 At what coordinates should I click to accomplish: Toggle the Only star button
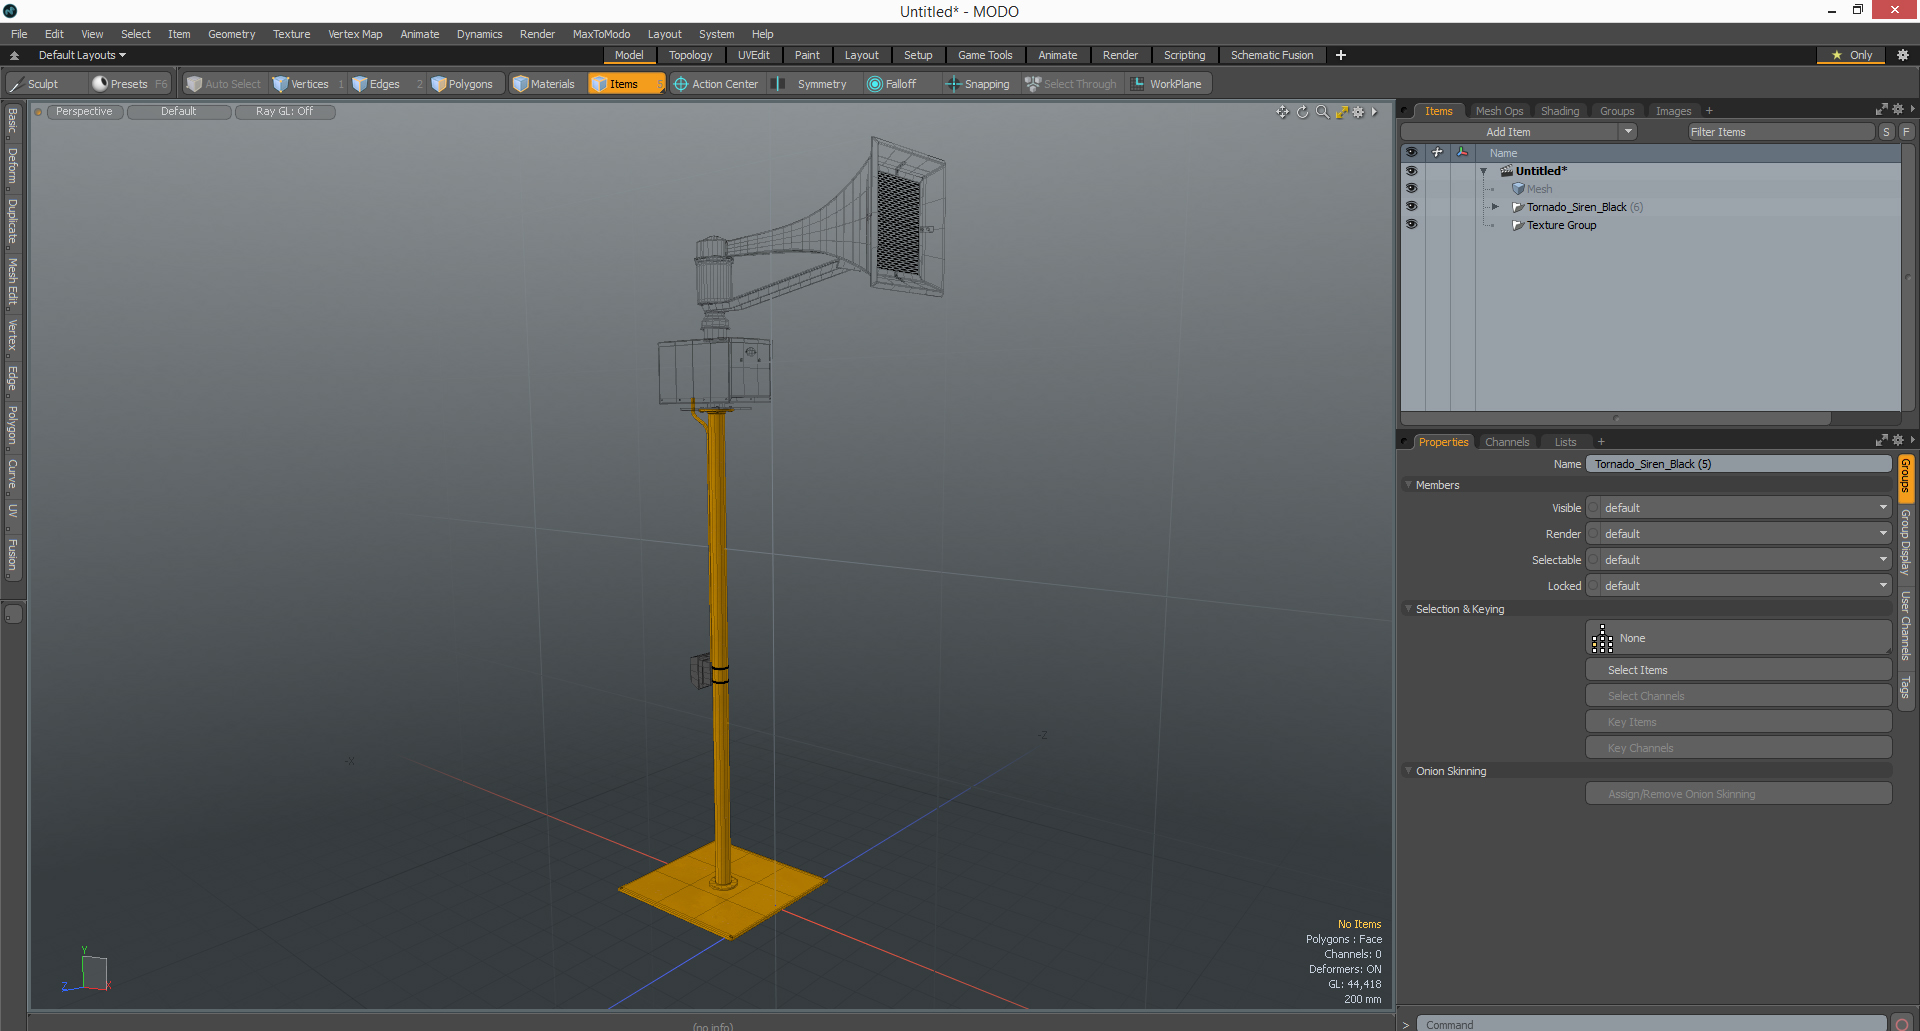(x=1851, y=55)
